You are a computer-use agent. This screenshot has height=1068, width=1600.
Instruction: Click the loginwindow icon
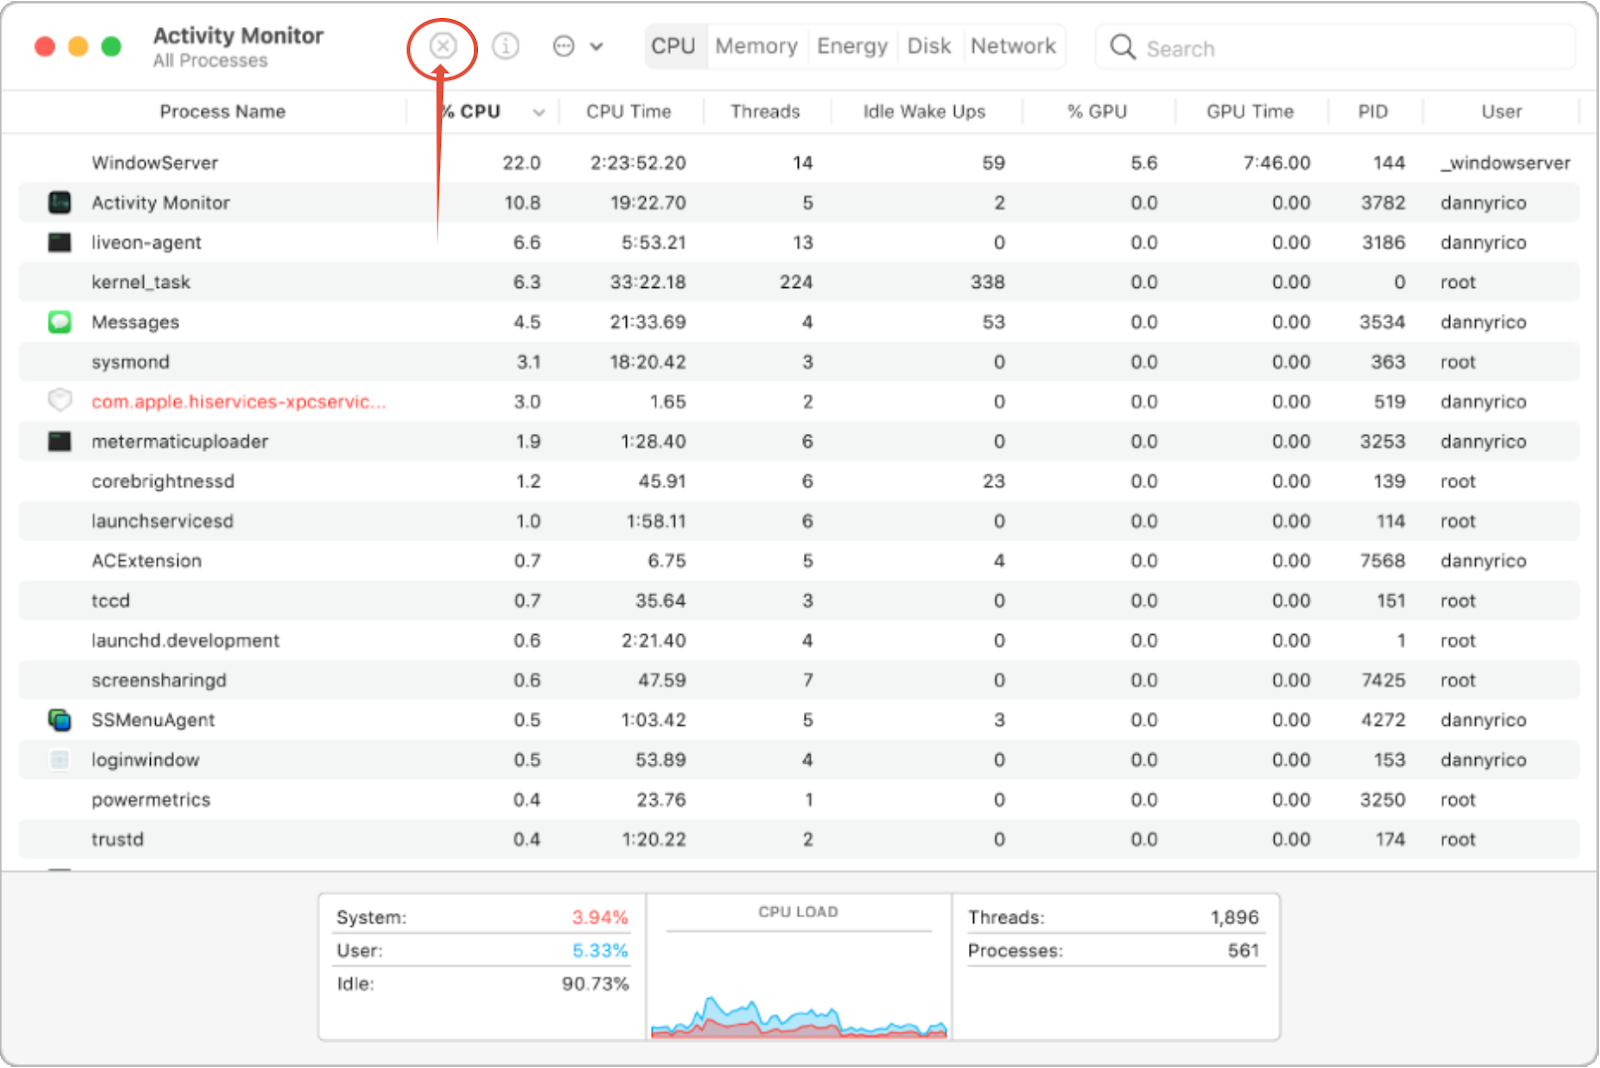pyautogui.click(x=60, y=760)
